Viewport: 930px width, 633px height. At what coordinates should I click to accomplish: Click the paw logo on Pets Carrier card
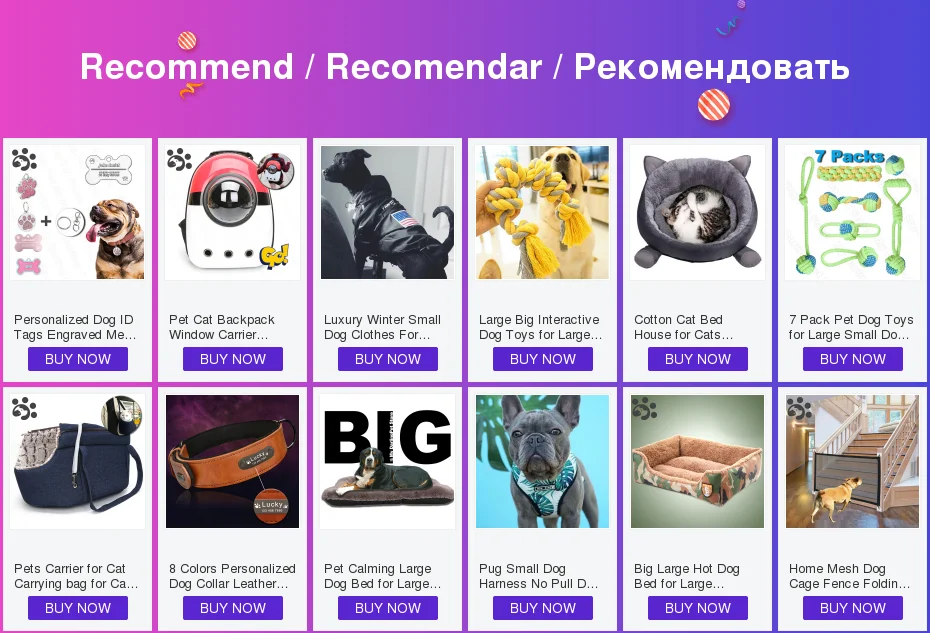[x=24, y=408]
